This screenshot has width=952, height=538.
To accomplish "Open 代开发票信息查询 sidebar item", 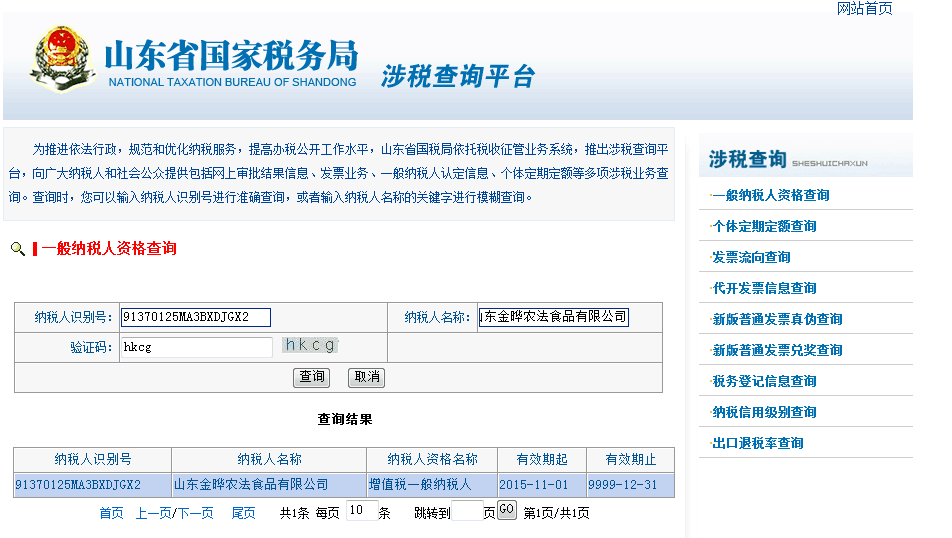I will pyautogui.click(x=764, y=288).
